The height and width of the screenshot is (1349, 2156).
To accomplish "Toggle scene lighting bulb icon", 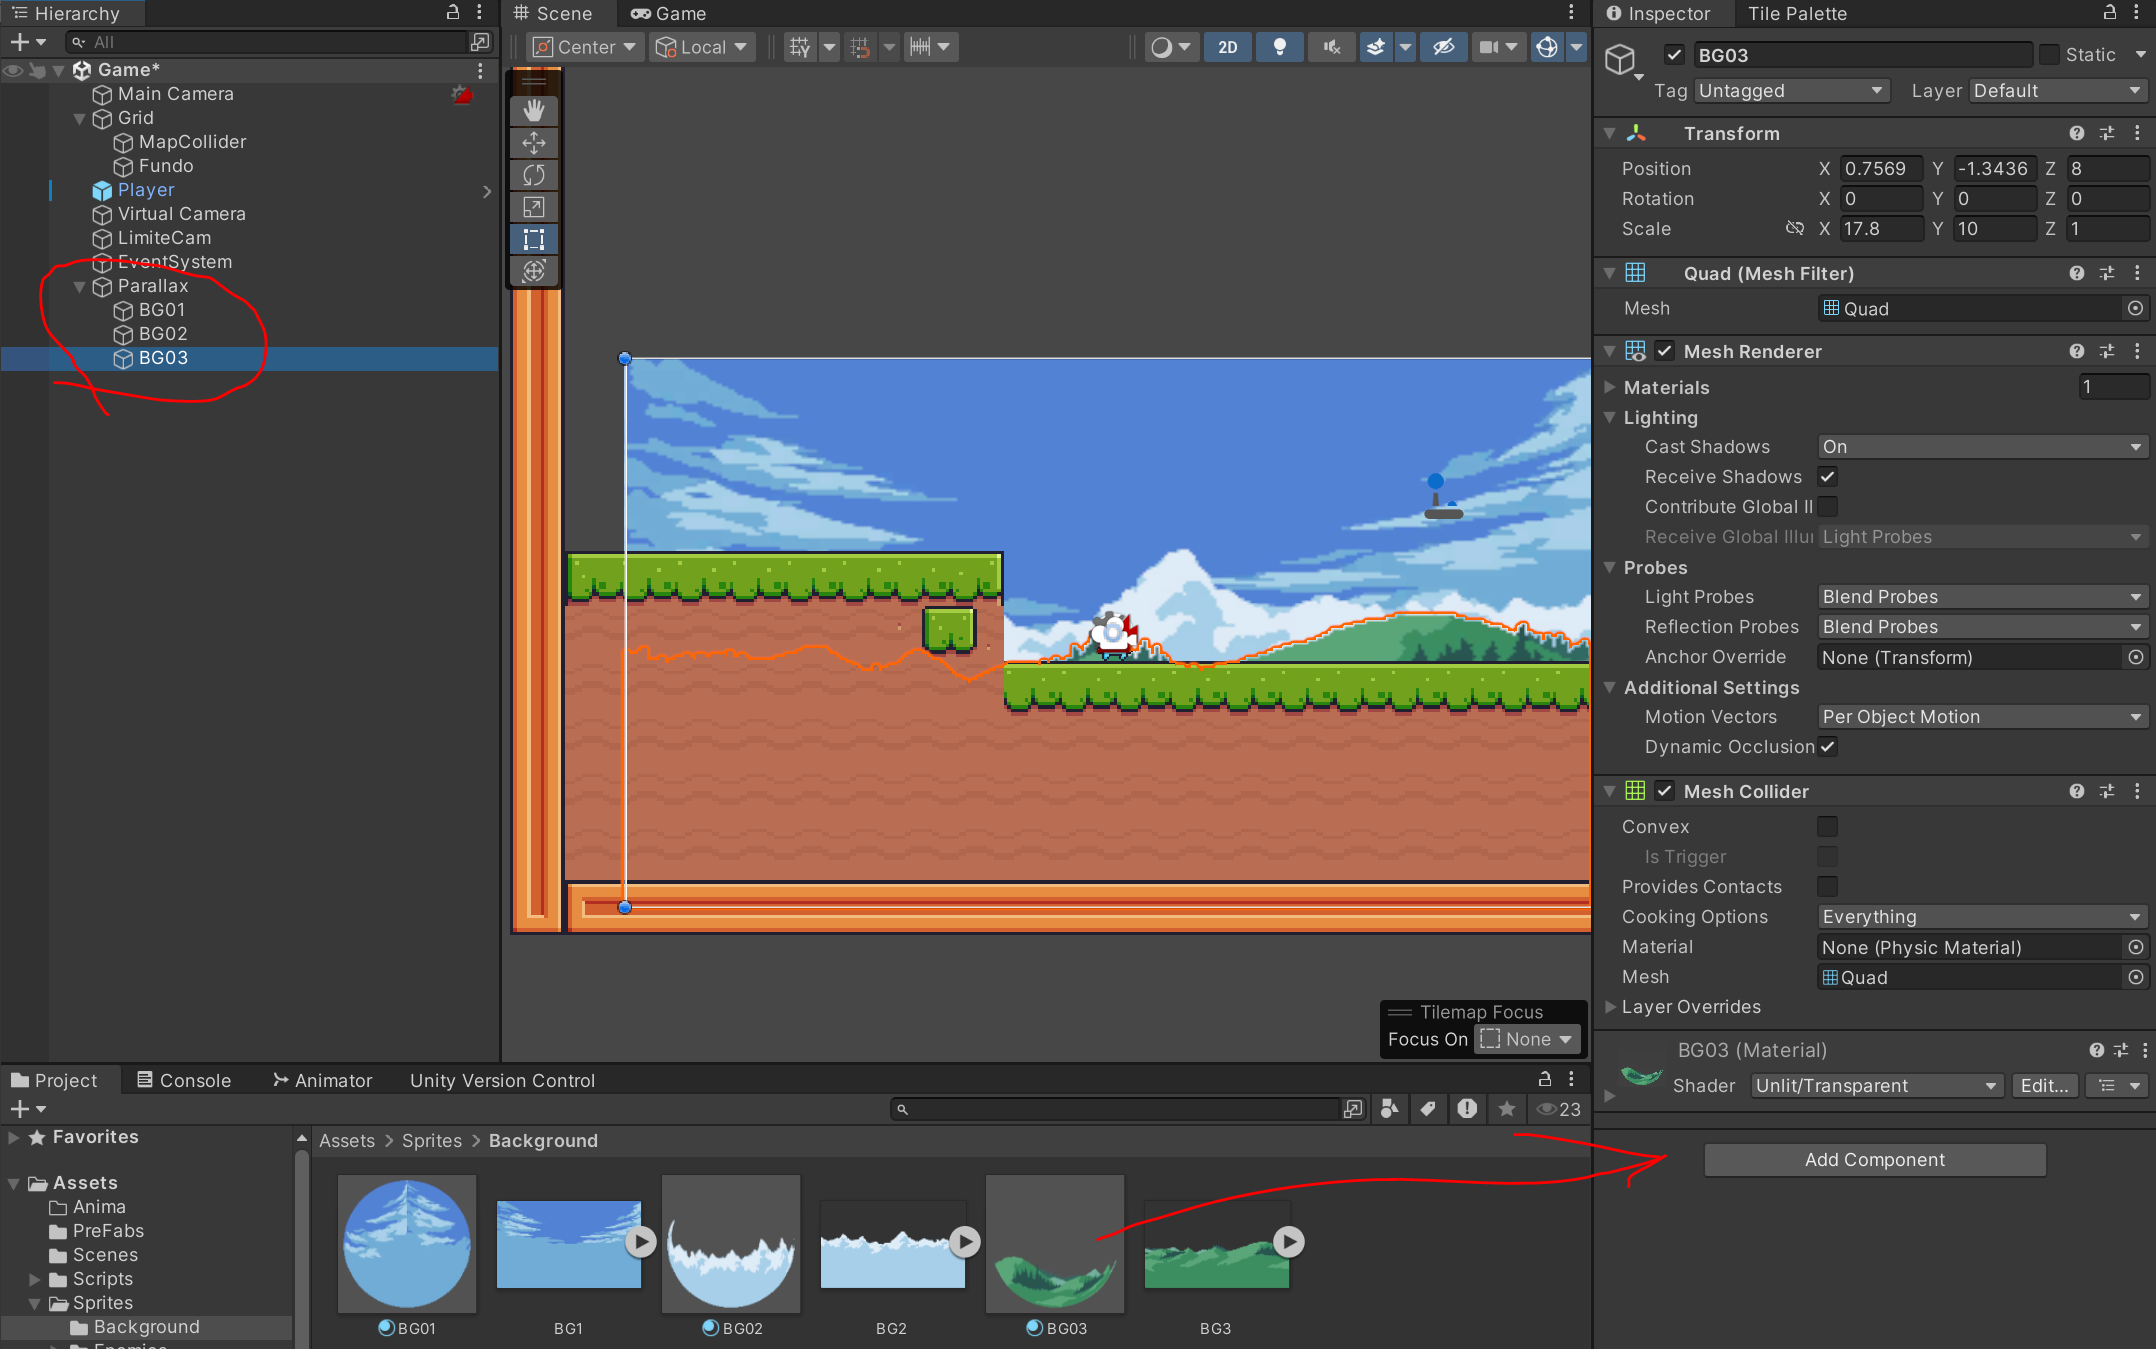I will click(x=1279, y=47).
